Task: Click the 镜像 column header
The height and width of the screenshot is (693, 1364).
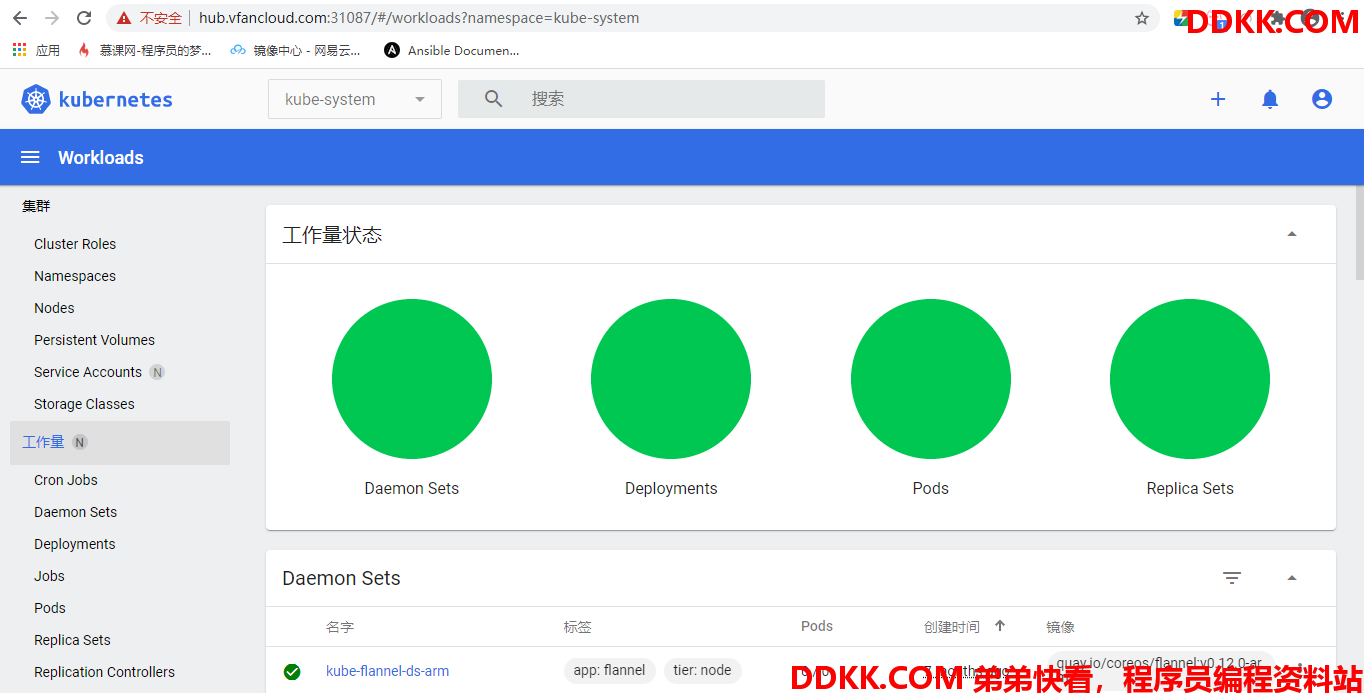Action: click(x=1060, y=627)
